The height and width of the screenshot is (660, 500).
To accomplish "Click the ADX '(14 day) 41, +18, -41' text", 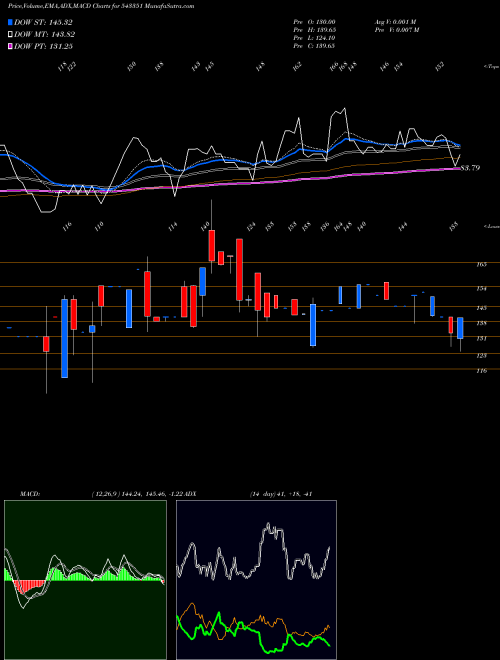I will (280, 494).
